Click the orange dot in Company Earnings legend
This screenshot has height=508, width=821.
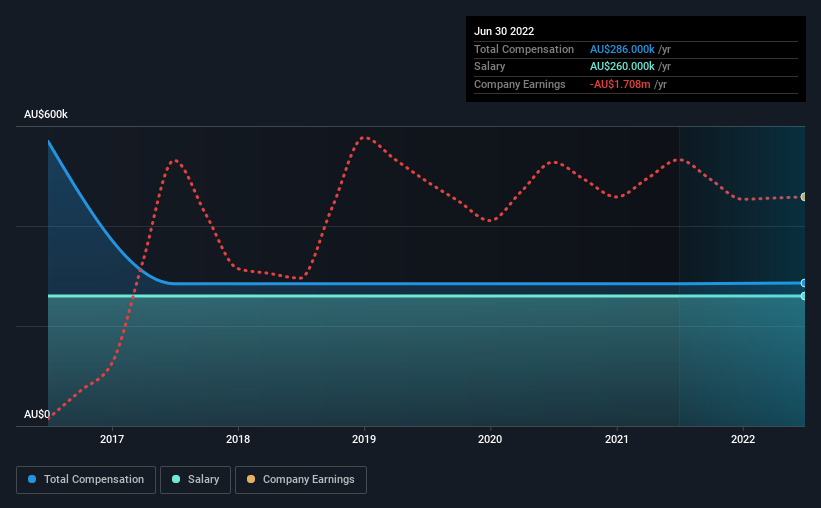point(251,479)
